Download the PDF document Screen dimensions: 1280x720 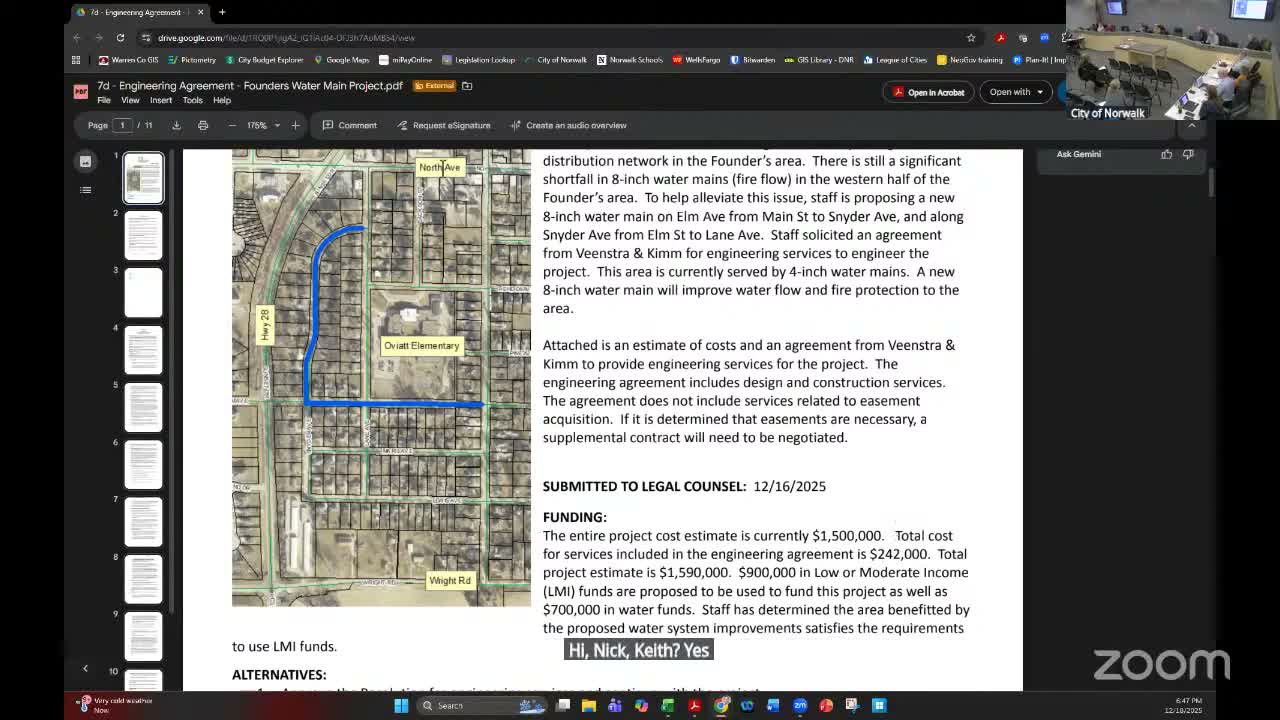177,125
